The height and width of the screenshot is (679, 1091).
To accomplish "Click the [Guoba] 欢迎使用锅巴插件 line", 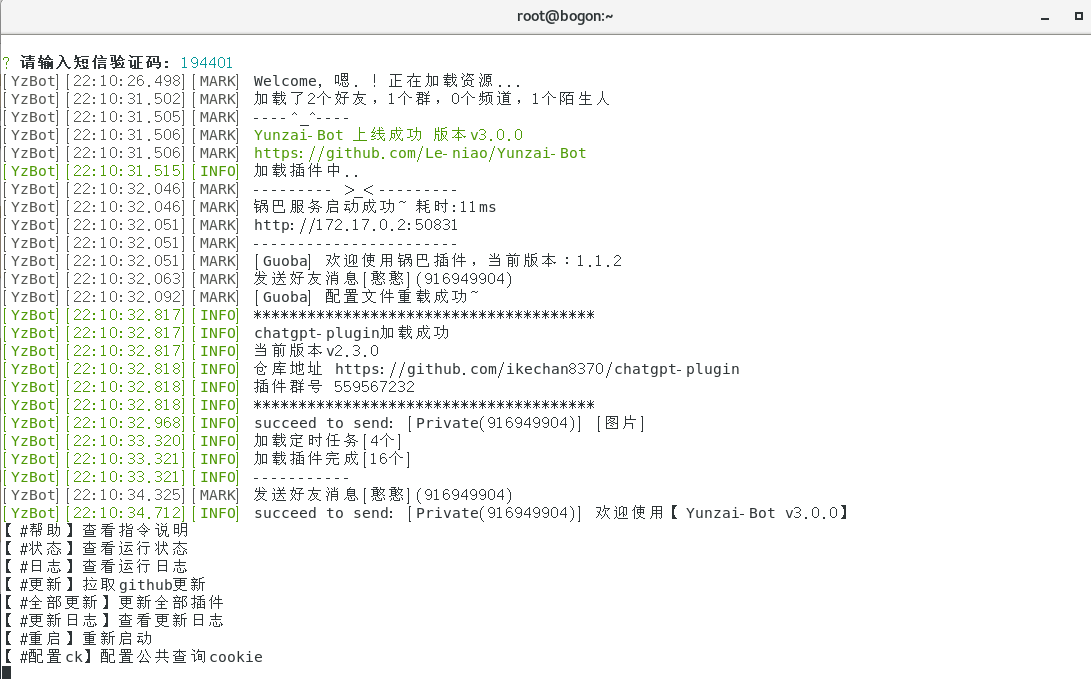I will pyautogui.click(x=438, y=261).
